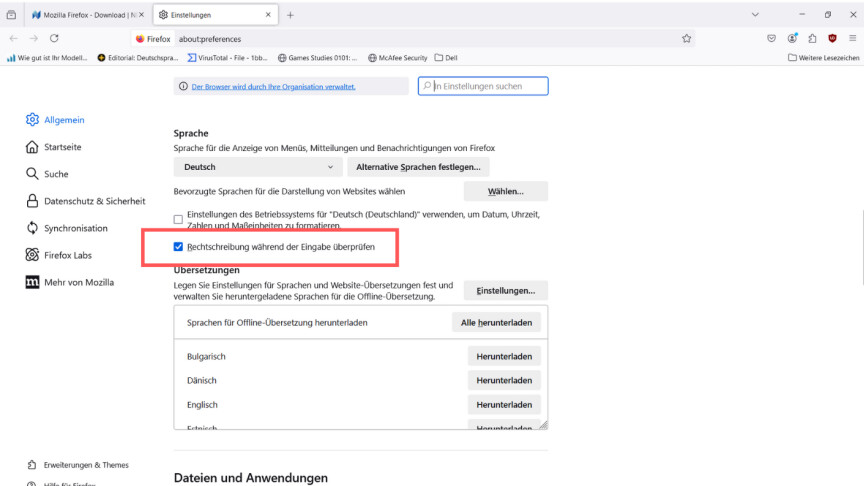The width and height of the screenshot is (864, 486).
Task: Show list of all tabs chevron
Action: point(755,15)
